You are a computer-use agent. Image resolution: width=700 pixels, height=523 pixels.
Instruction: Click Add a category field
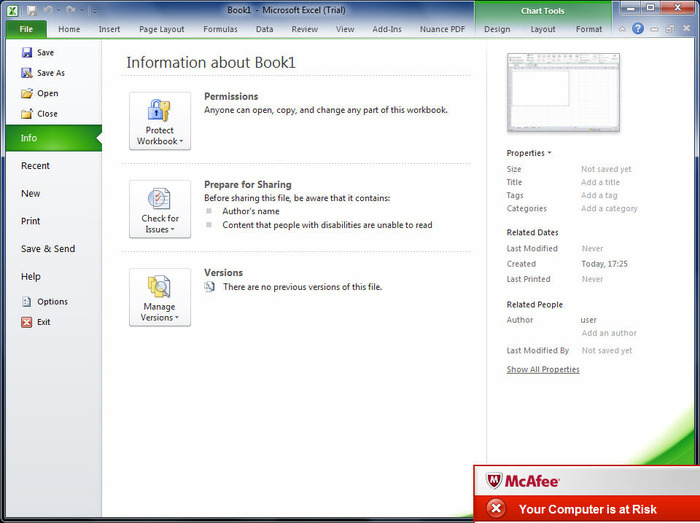tap(609, 208)
